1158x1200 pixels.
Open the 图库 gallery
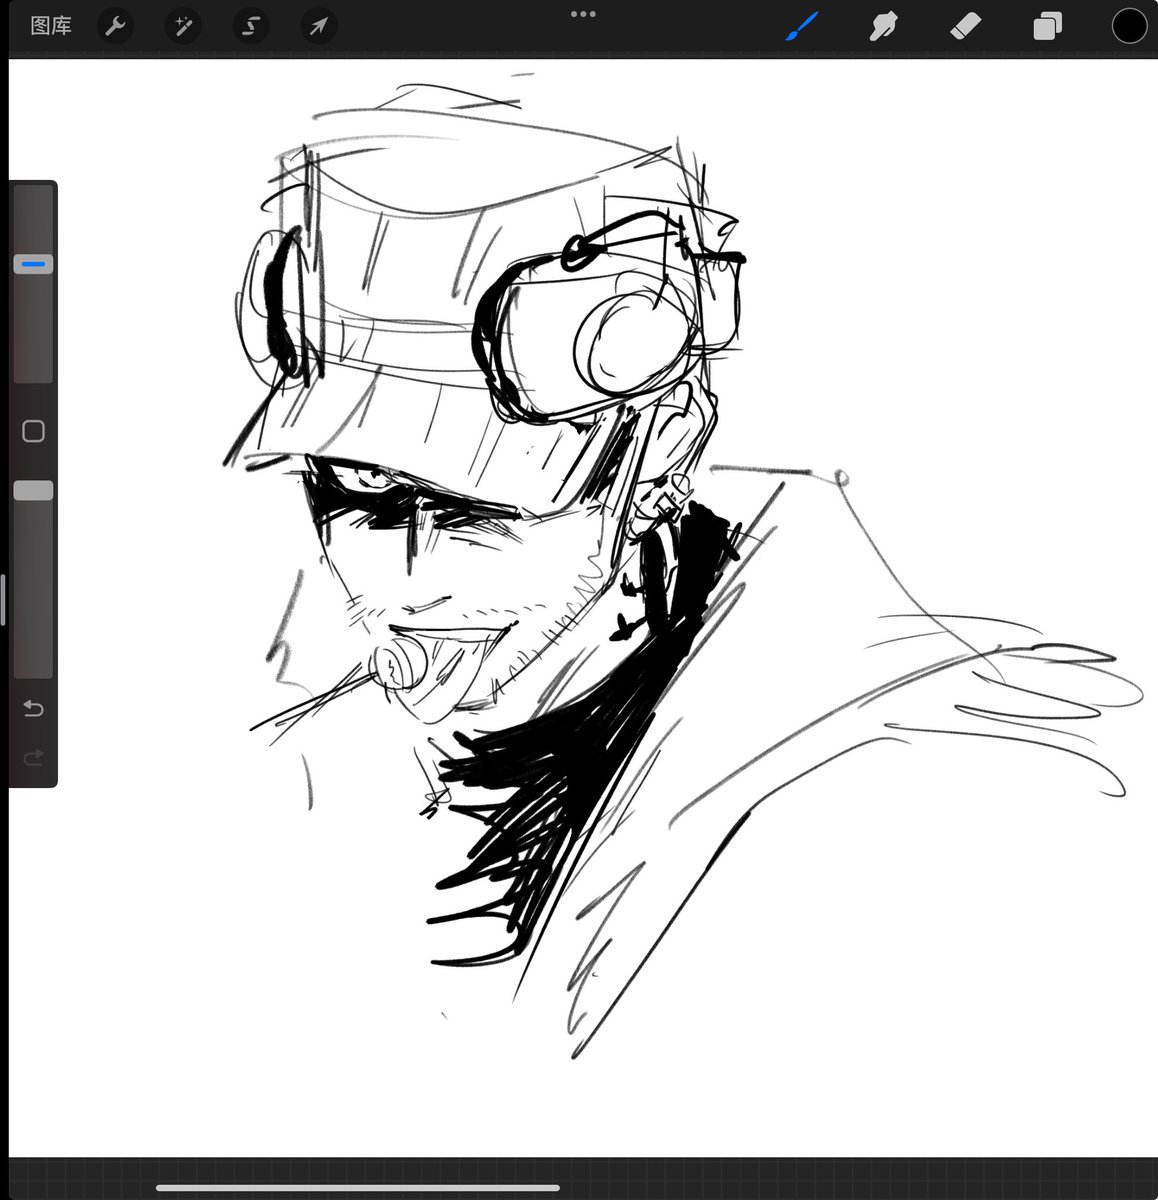[51, 26]
